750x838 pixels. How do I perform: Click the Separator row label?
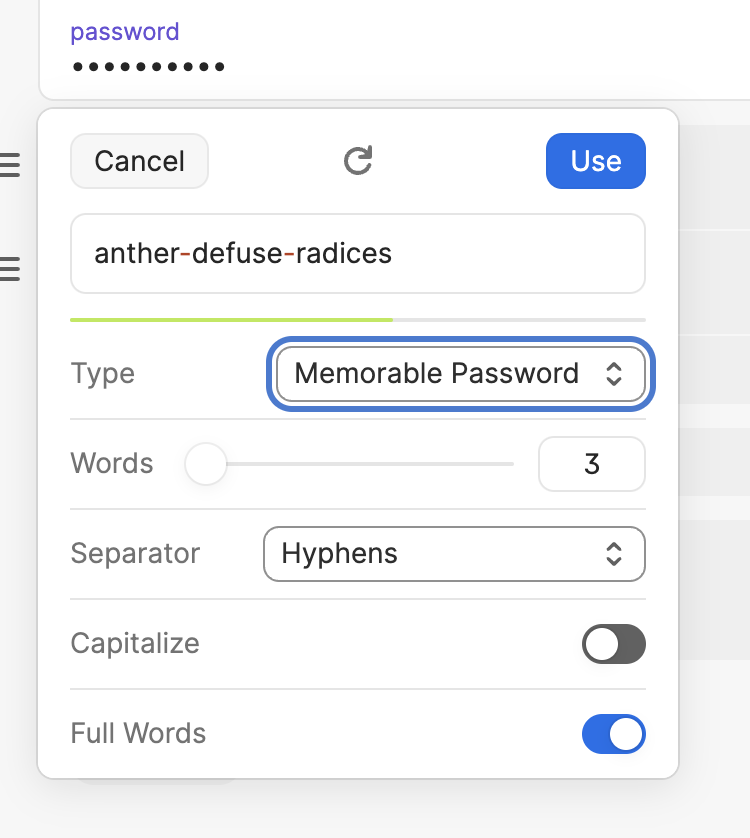pos(135,553)
